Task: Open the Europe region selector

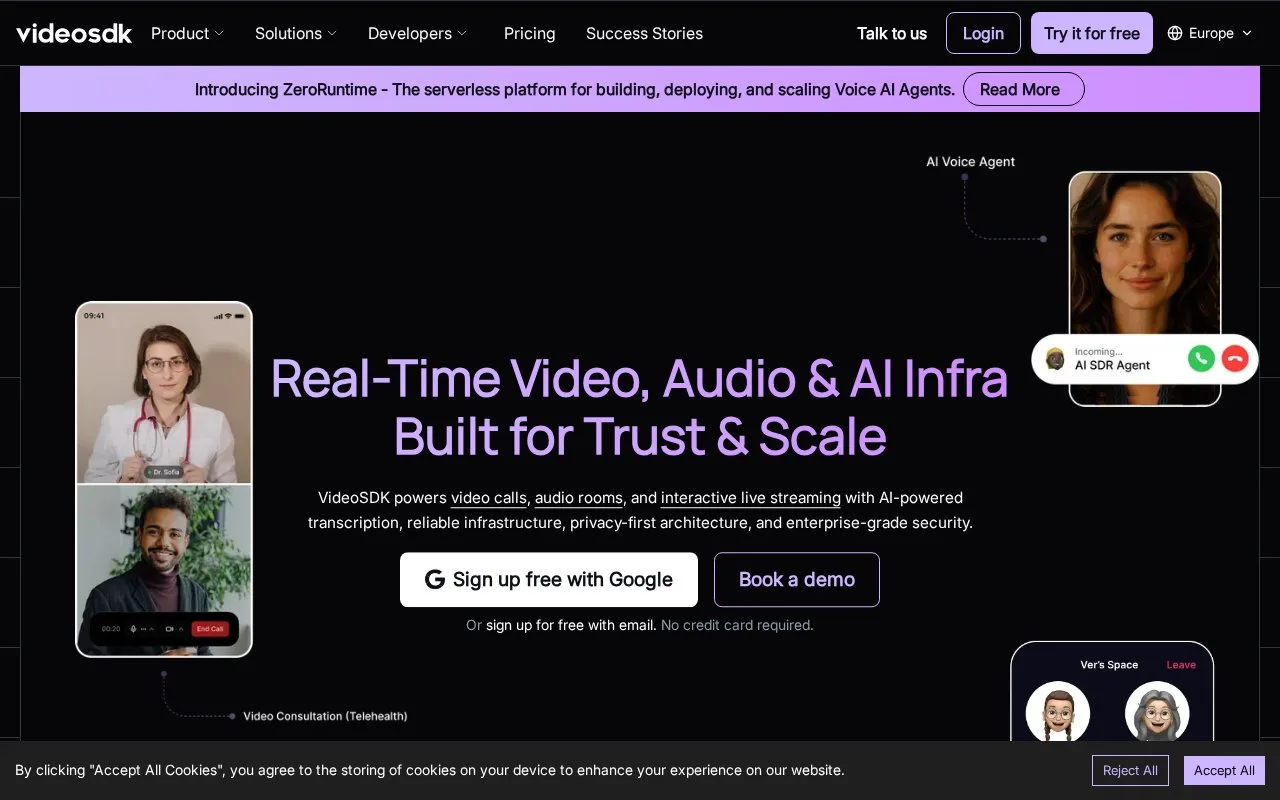Action: tap(1210, 33)
